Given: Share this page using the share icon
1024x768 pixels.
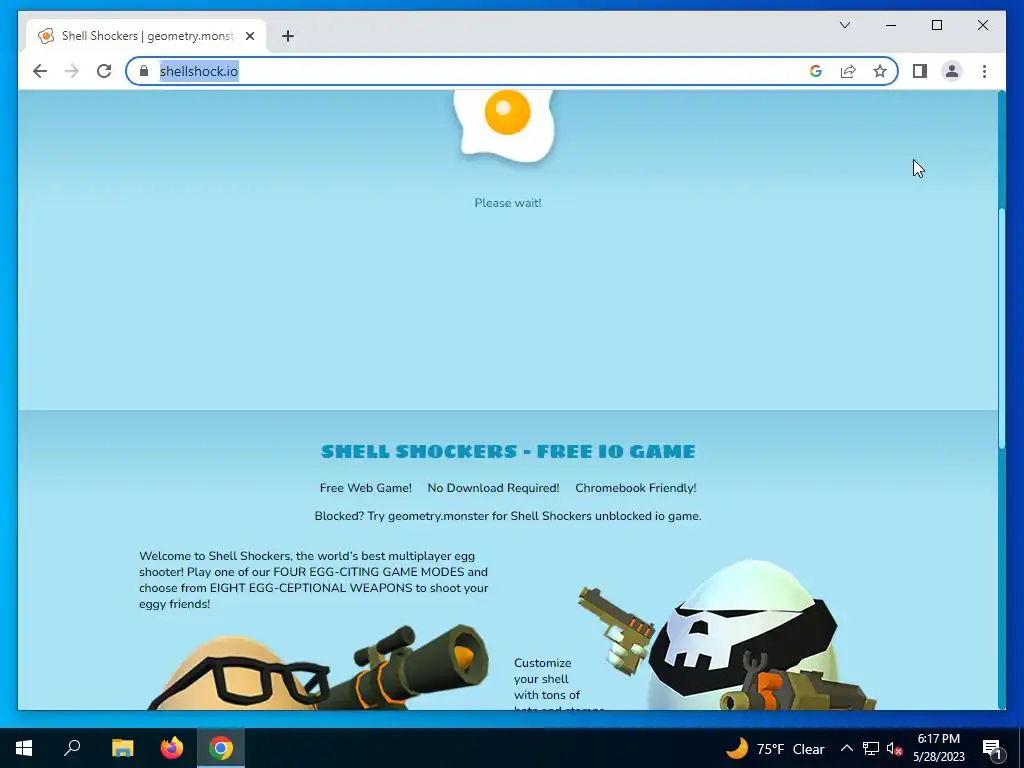Looking at the screenshot, I should pyautogui.click(x=848, y=71).
